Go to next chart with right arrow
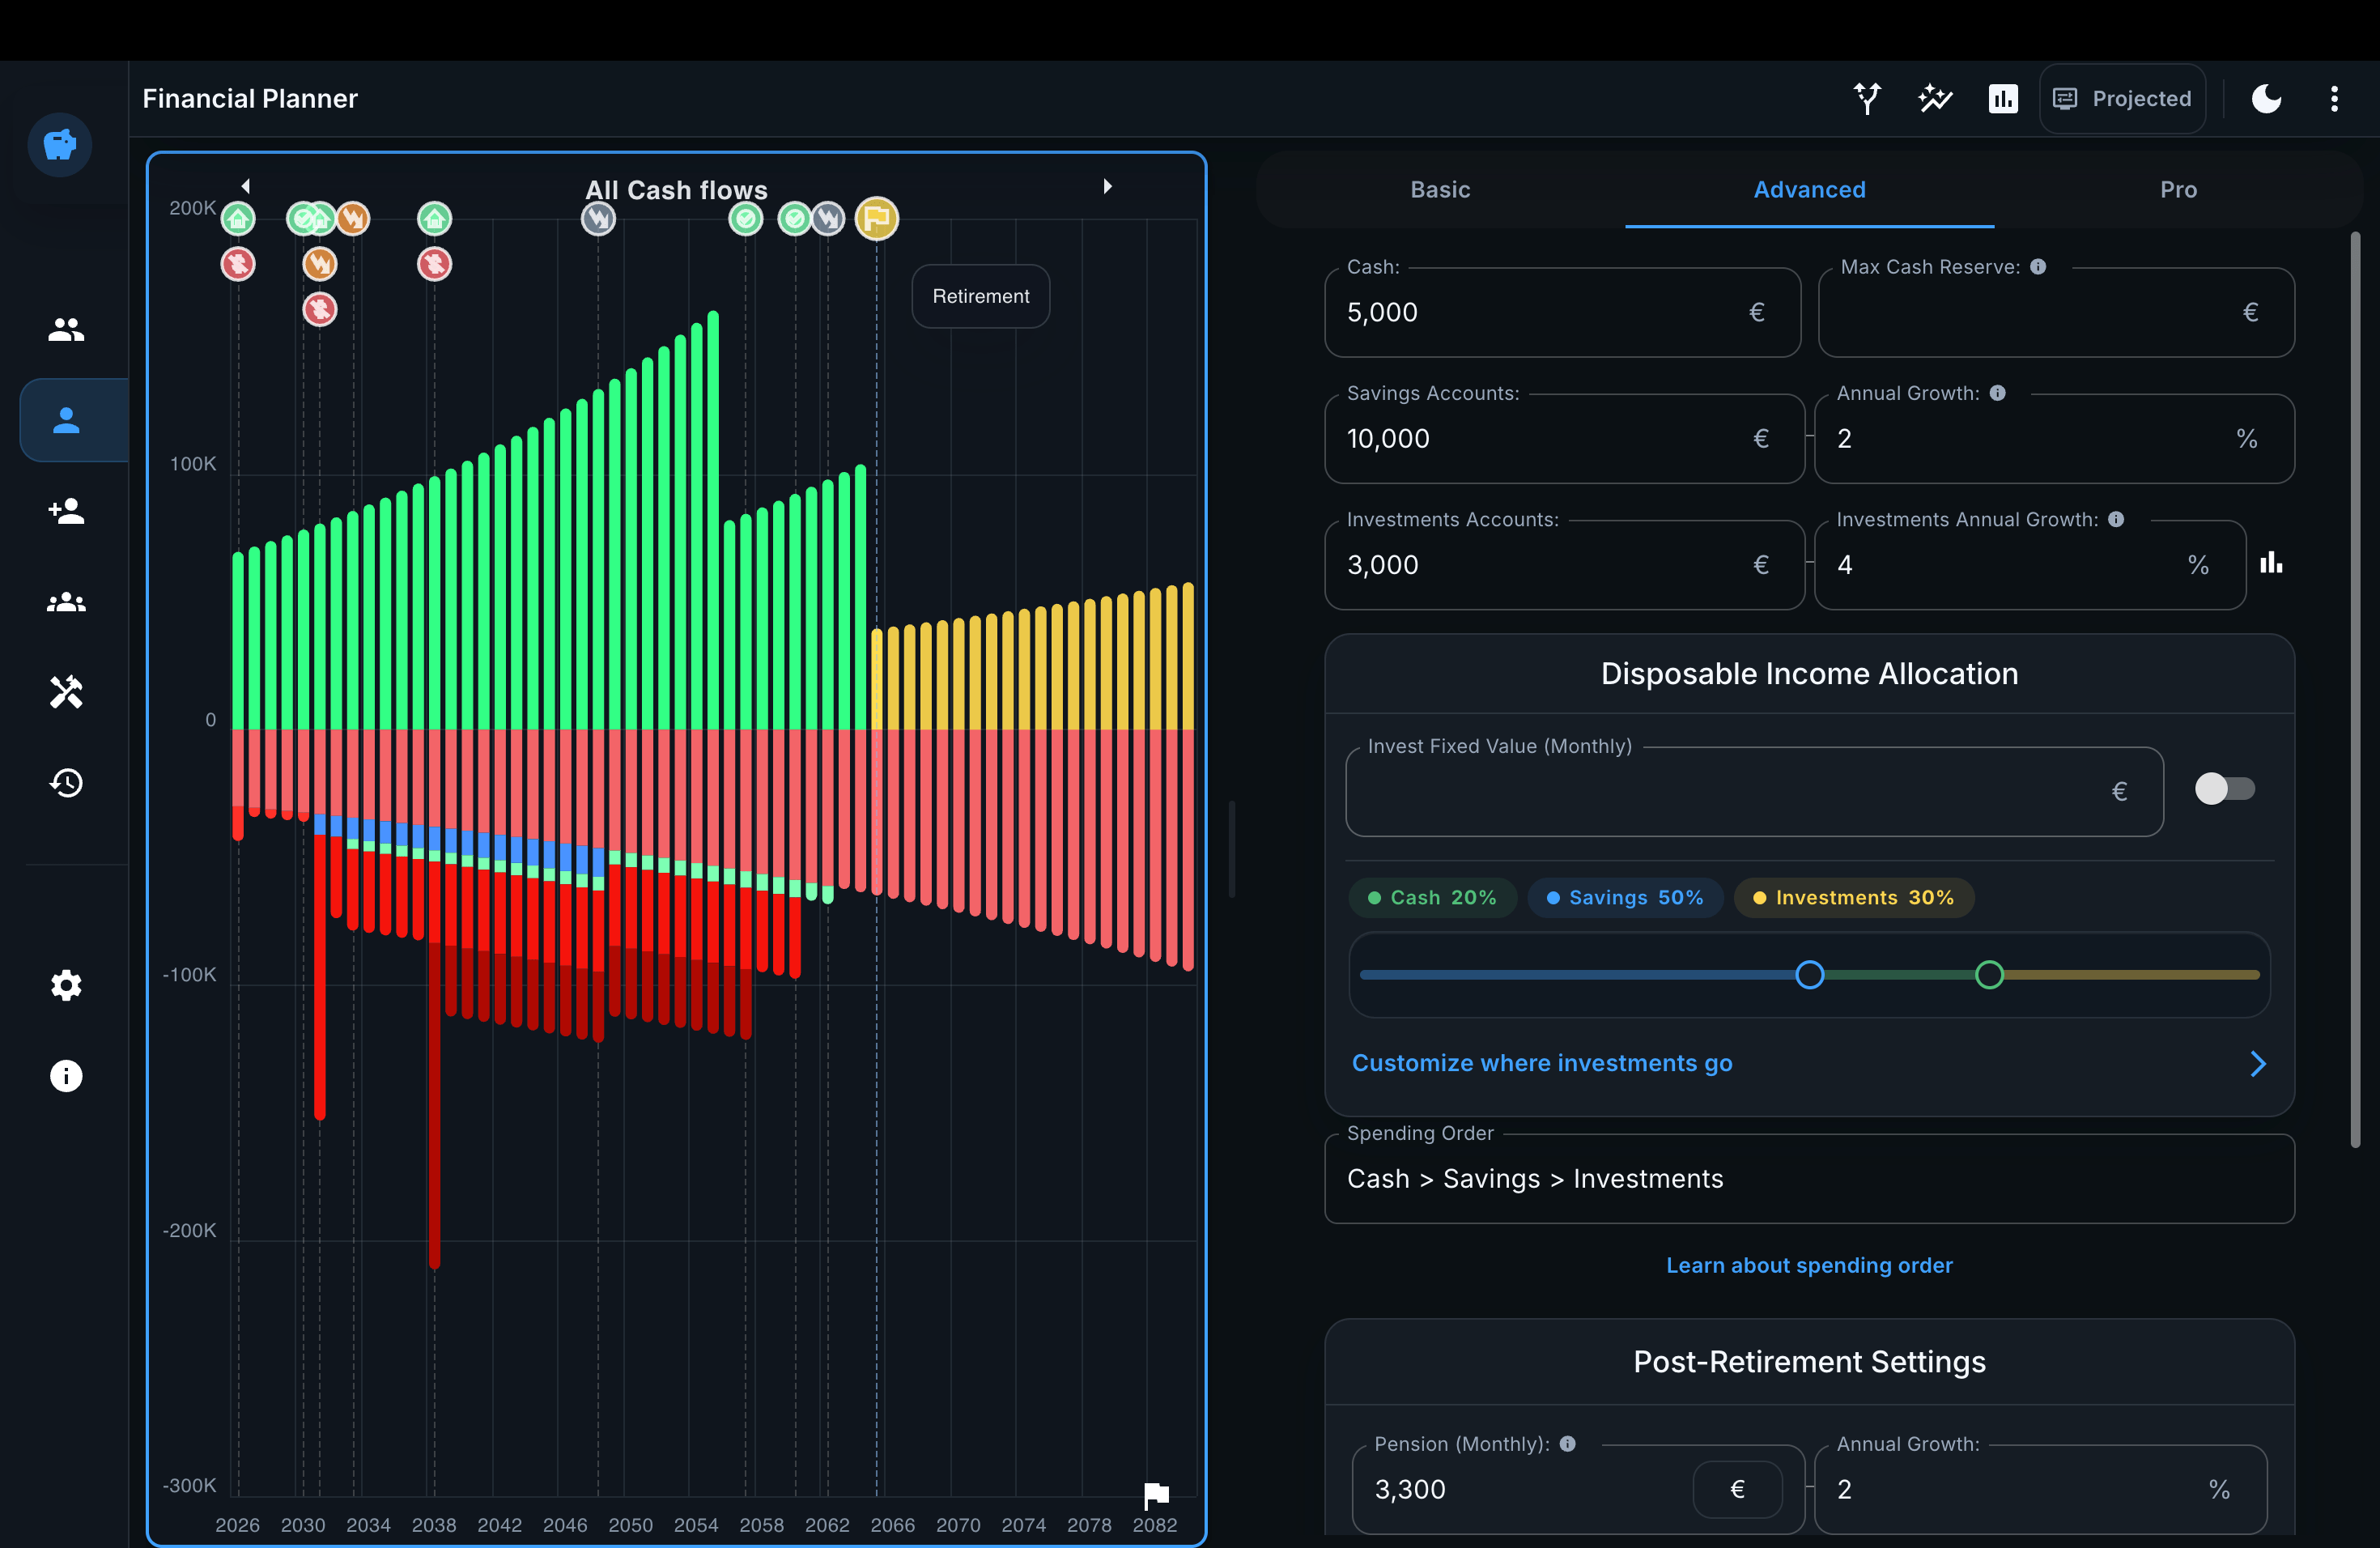 point(1107,186)
